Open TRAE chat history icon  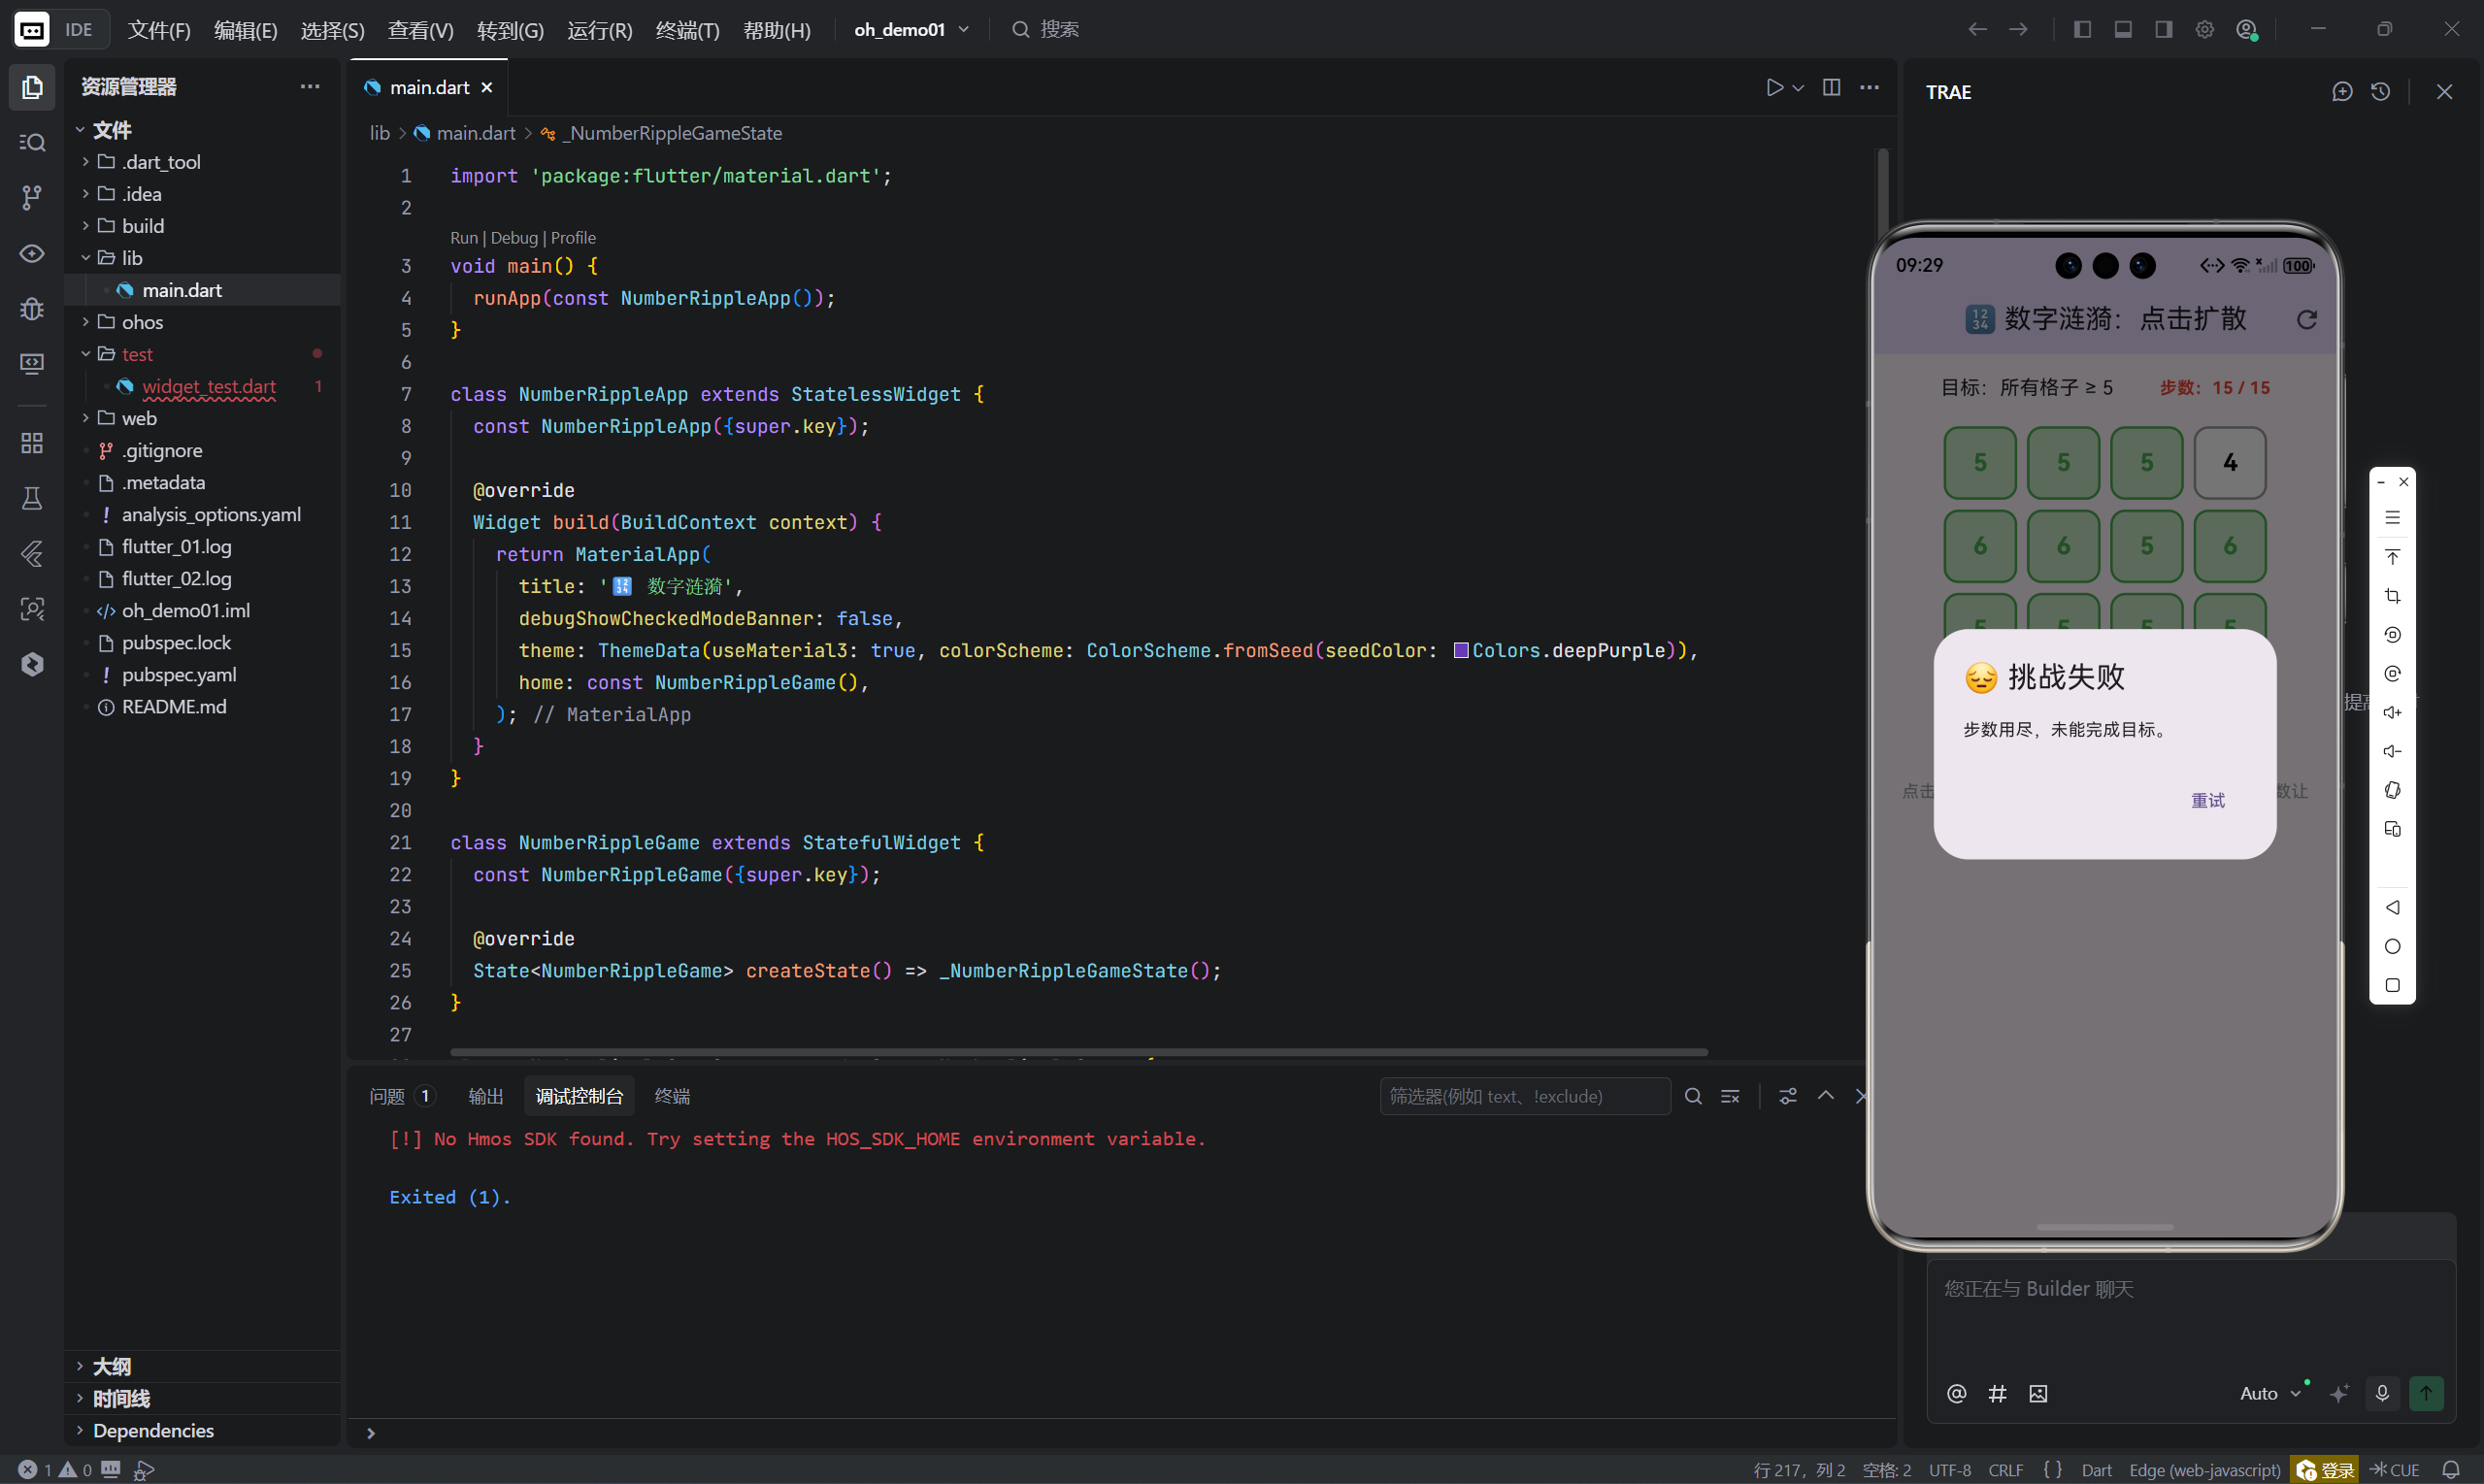2381,92
